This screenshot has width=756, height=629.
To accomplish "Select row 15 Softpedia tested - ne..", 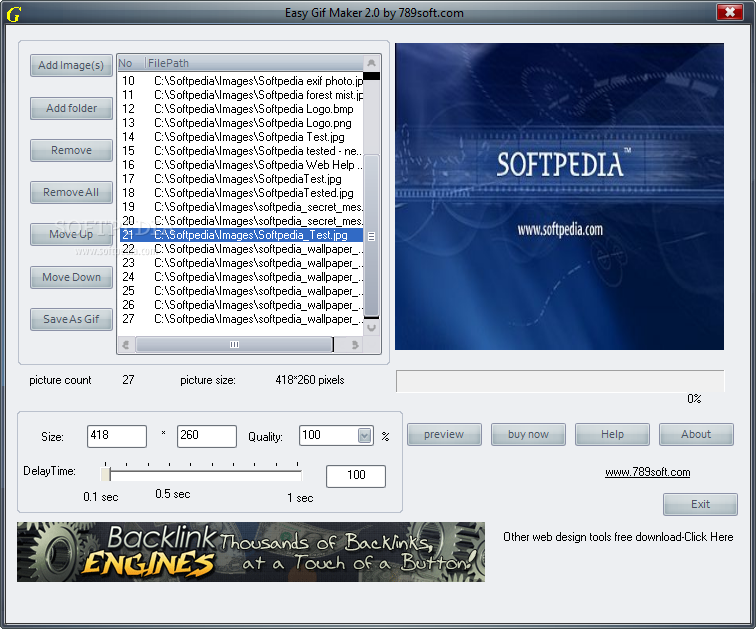I will (x=241, y=151).
